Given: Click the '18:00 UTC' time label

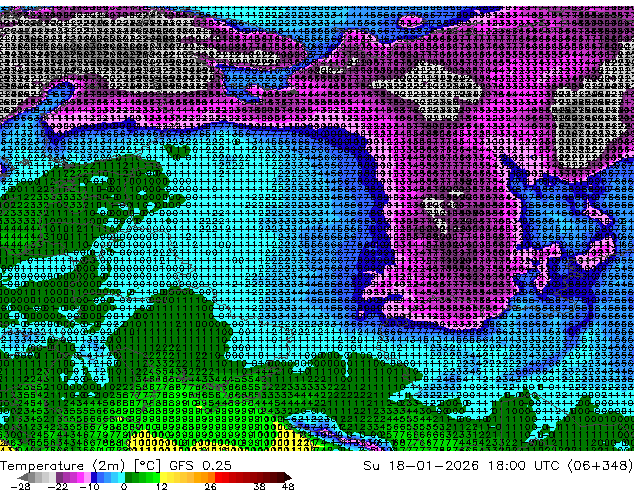Looking at the screenshot, I should 524,466.
